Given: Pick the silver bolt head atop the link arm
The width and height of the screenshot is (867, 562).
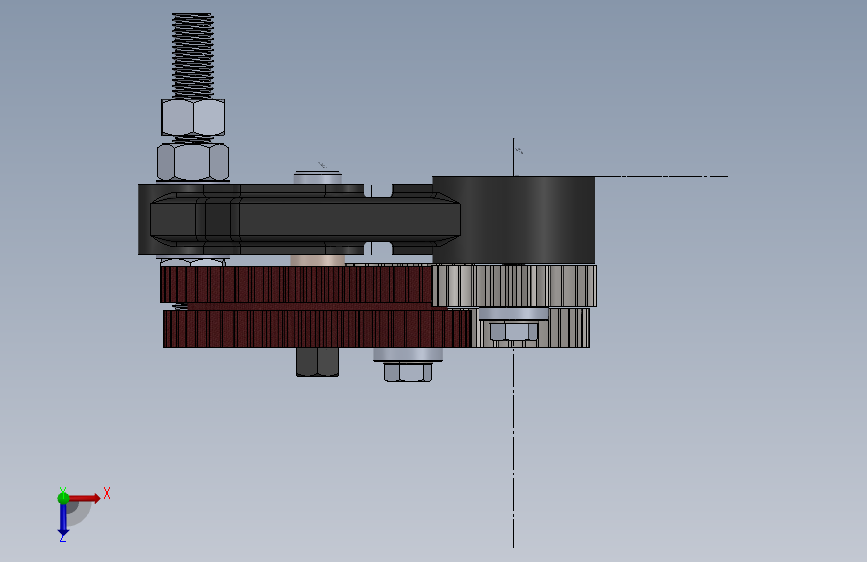Looking at the screenshot, I should [x=317, y=178].
